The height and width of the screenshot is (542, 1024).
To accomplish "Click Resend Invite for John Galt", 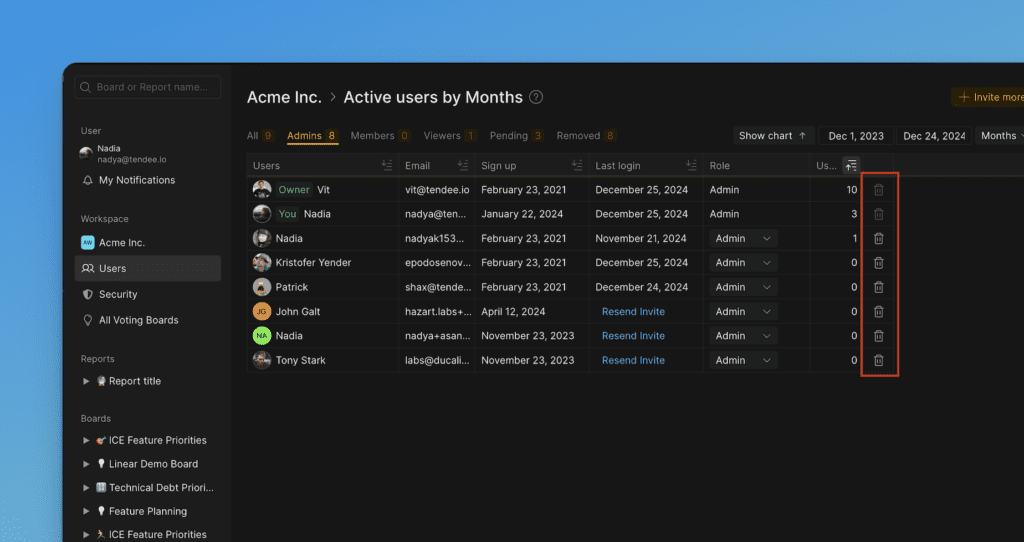I will point(633,312).
